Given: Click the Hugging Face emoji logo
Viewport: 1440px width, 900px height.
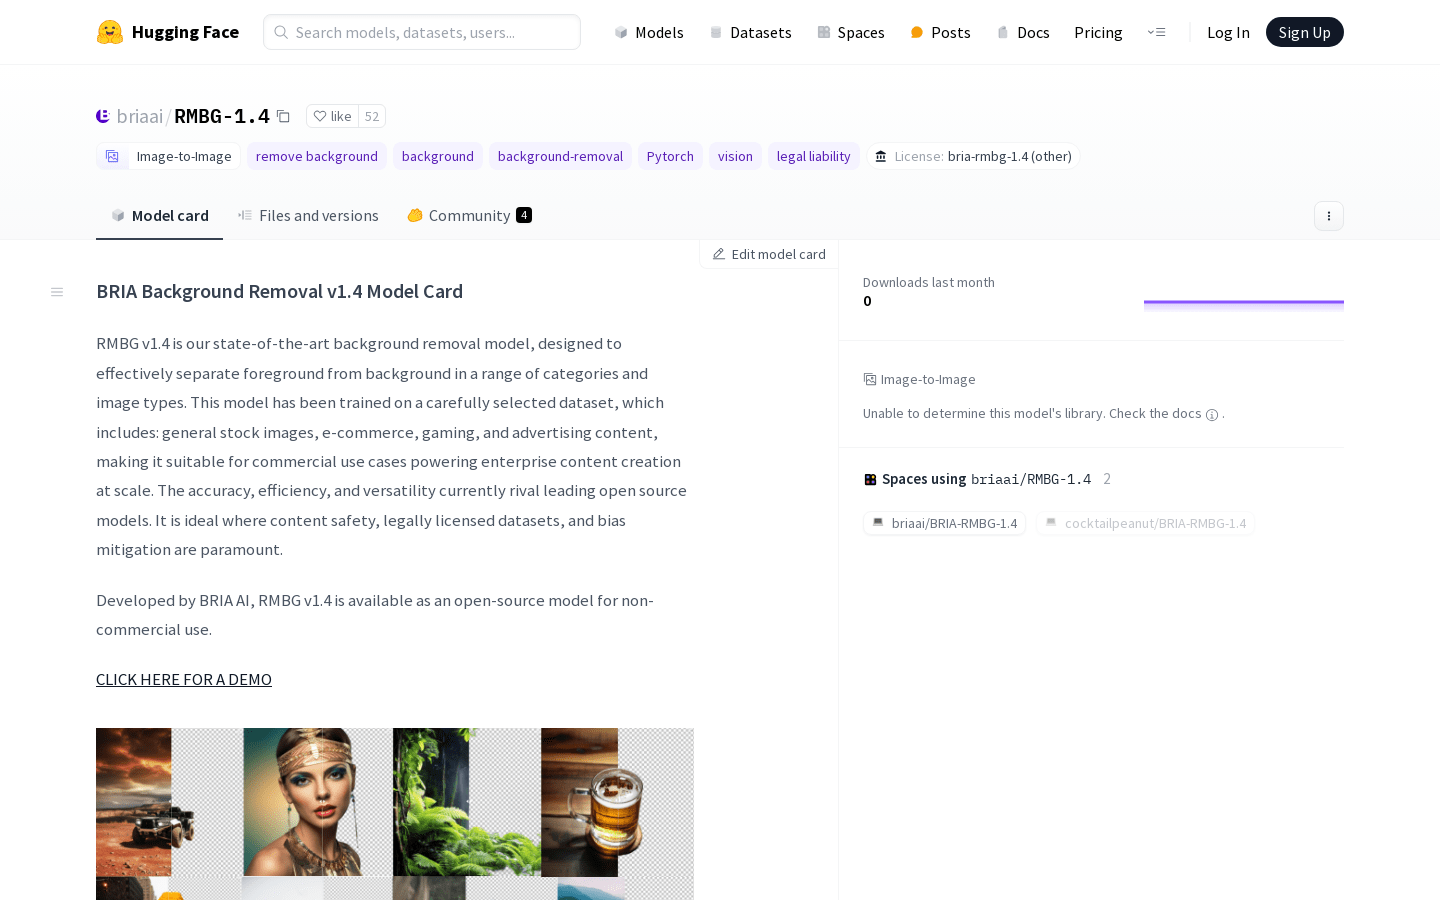Looking at the screenshot, I should (110, 32).
